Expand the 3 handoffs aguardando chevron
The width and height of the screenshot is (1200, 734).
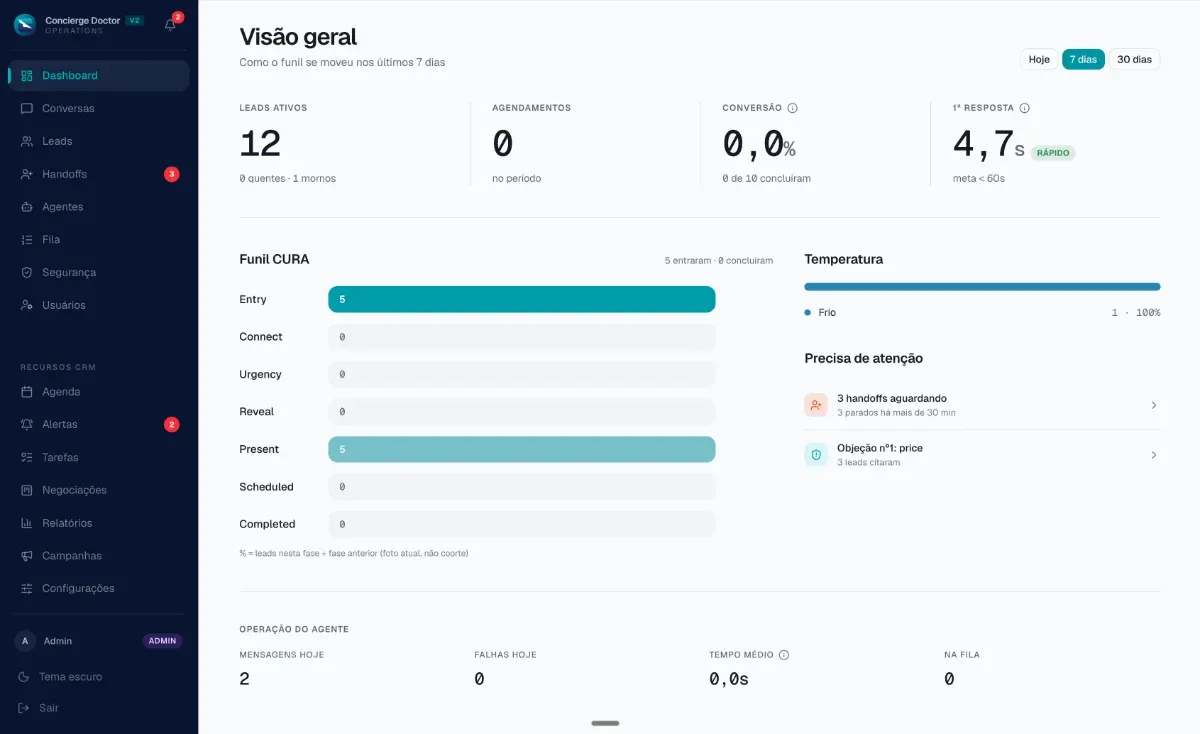click(1153, 405)
